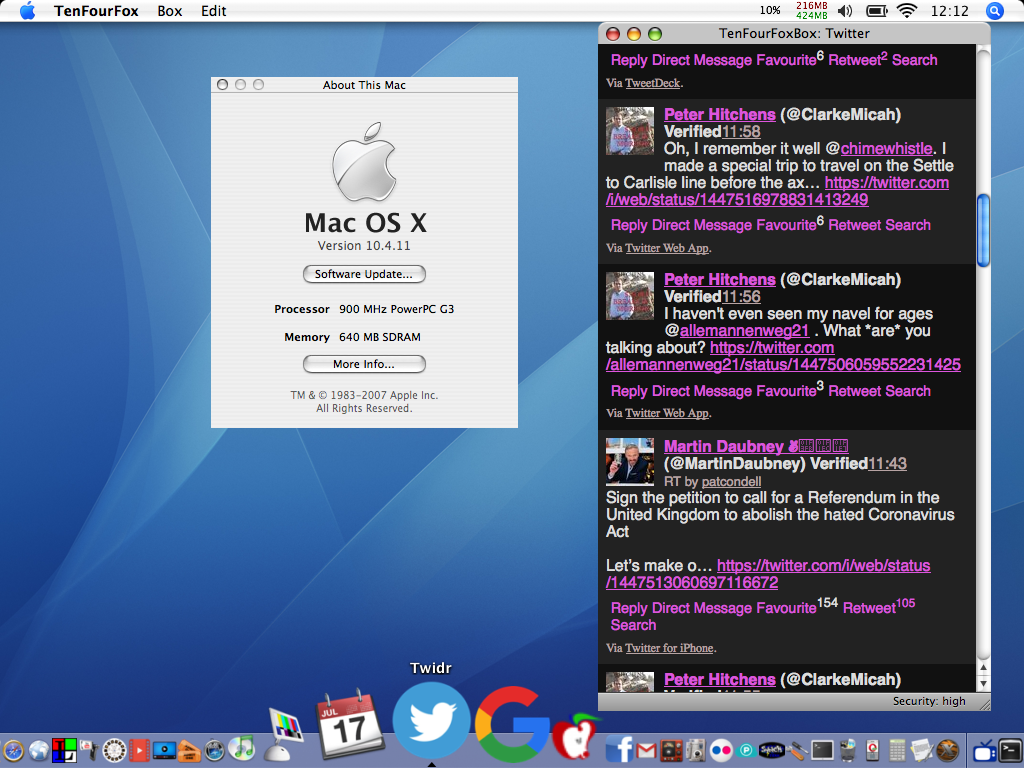Launch the colored squares app in dock

(64, 750)
